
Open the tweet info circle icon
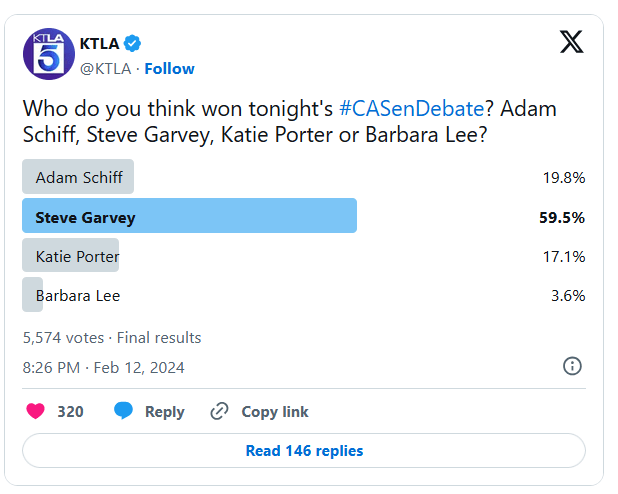572,366
